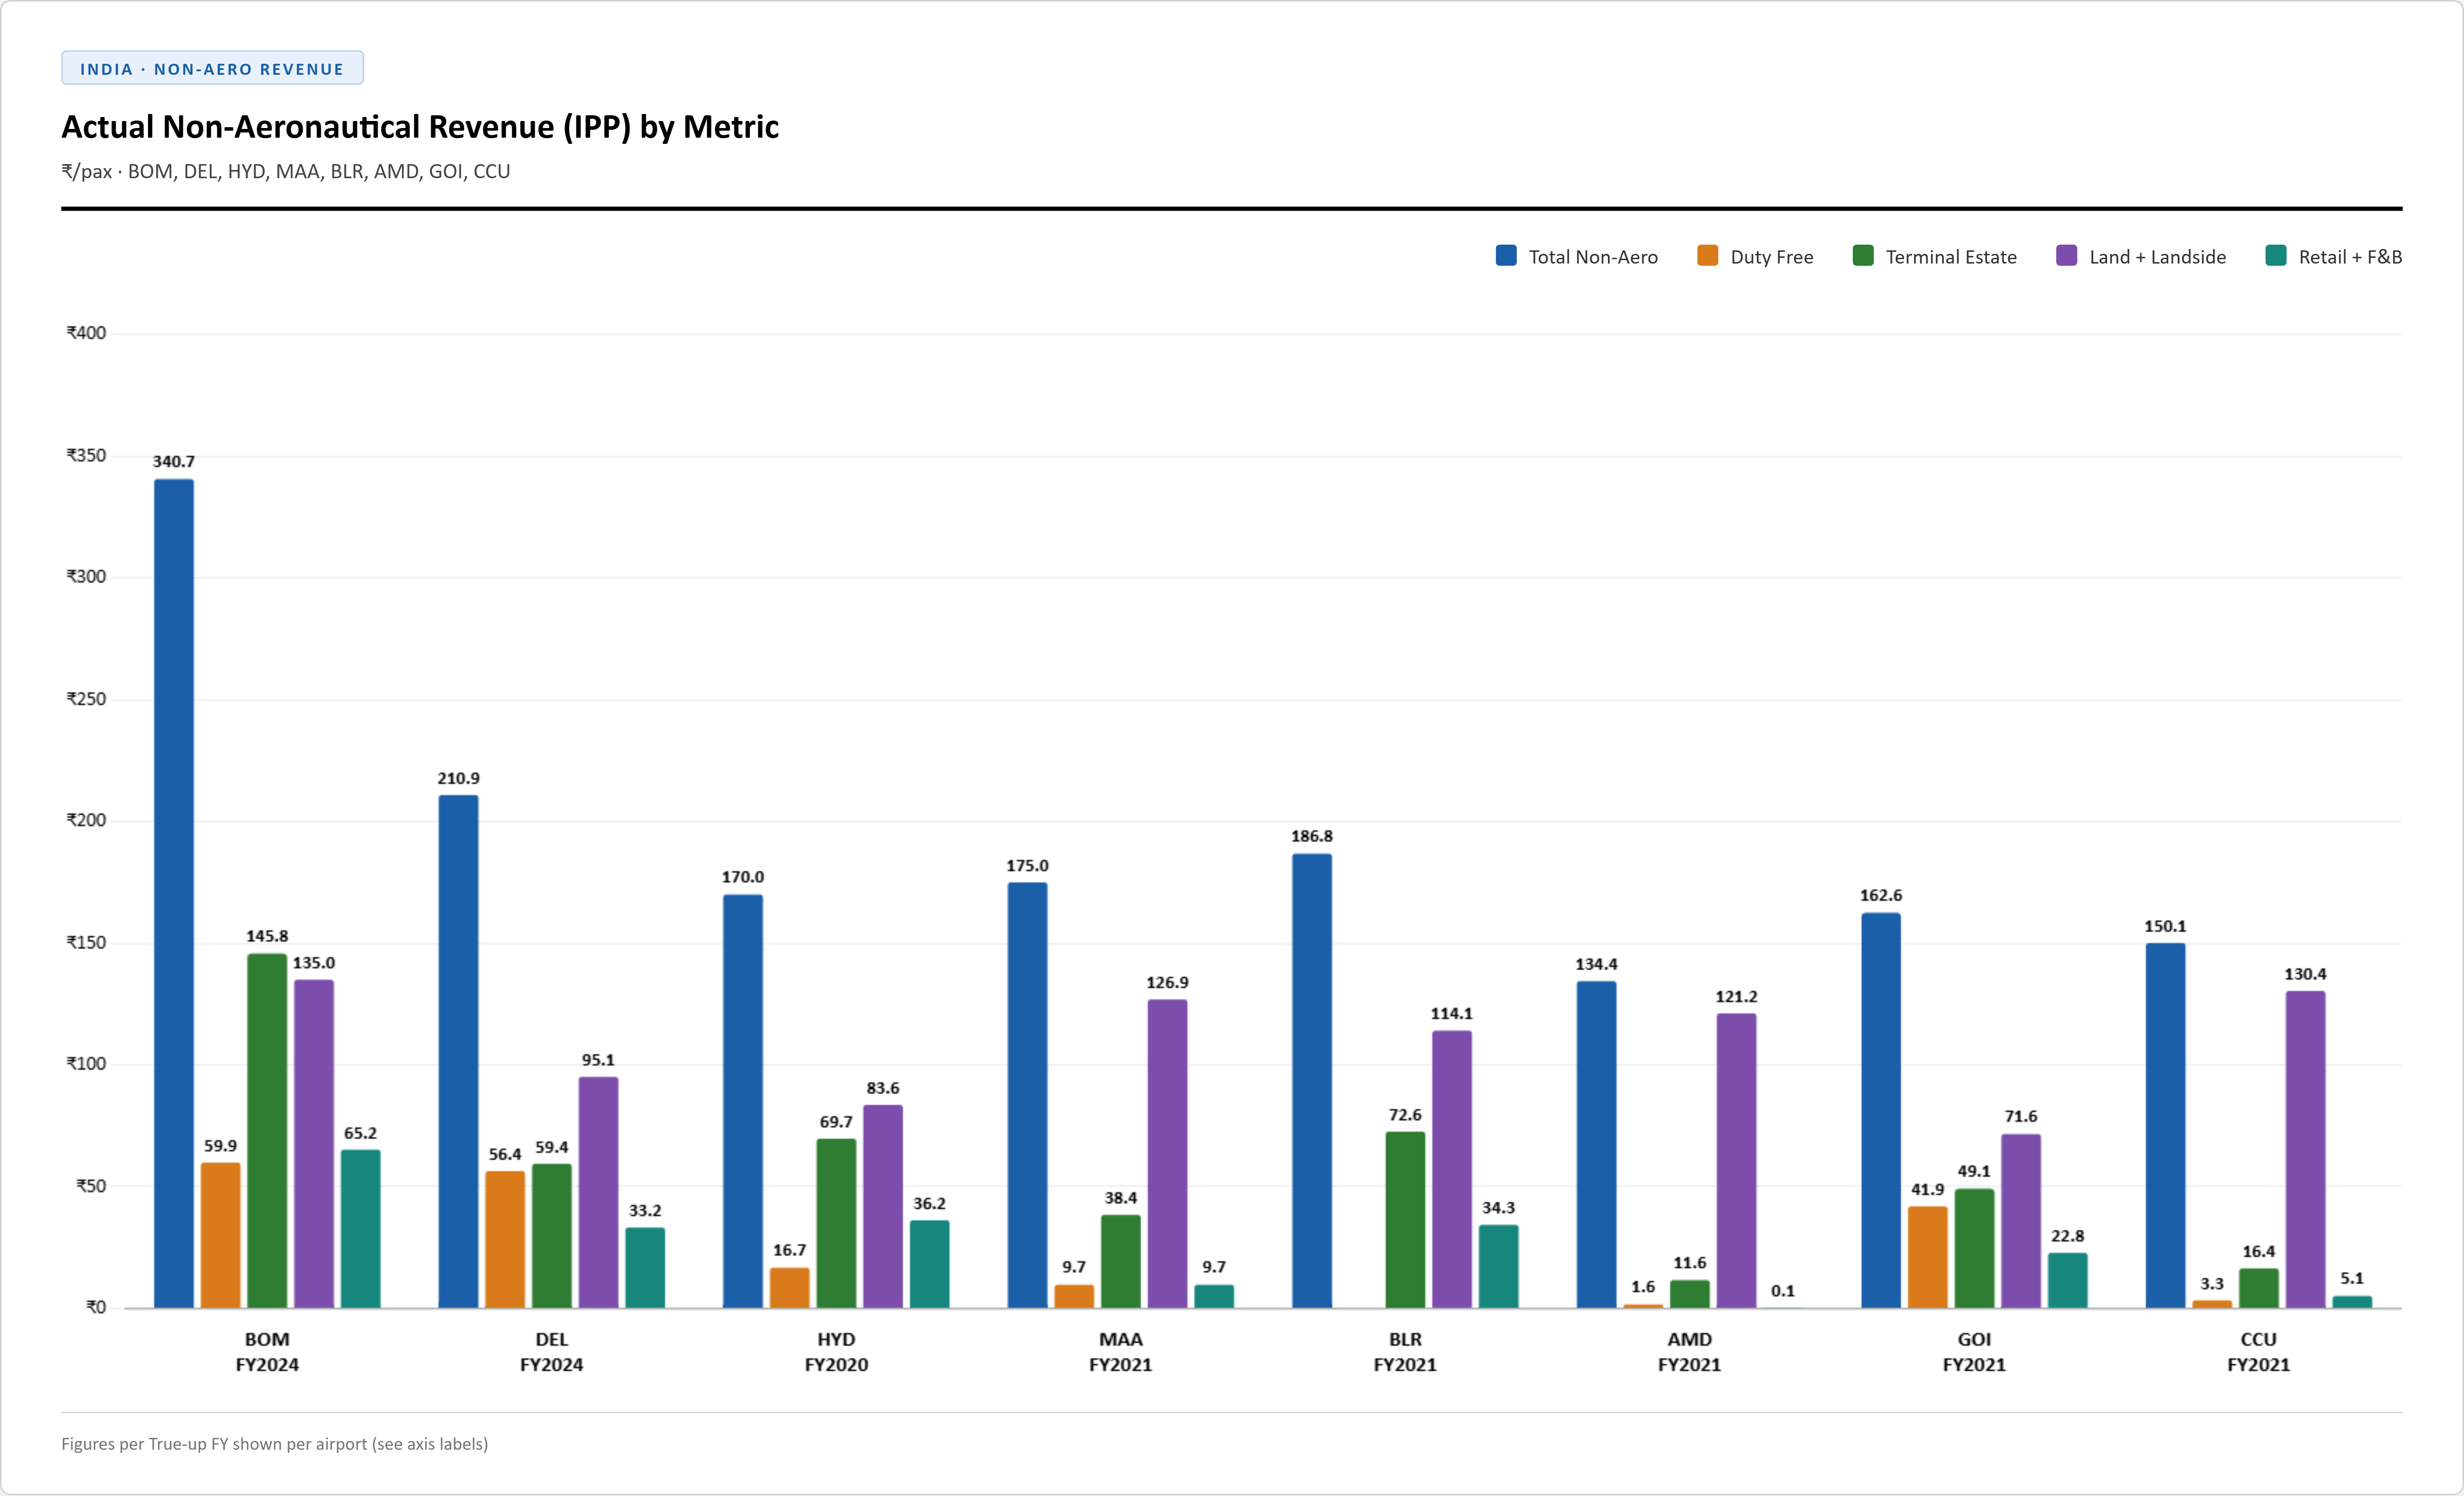The image size is (2464, 1496).
Task: Click the CCU FY2021 axis label
Action: (x=2259, y=1352)
